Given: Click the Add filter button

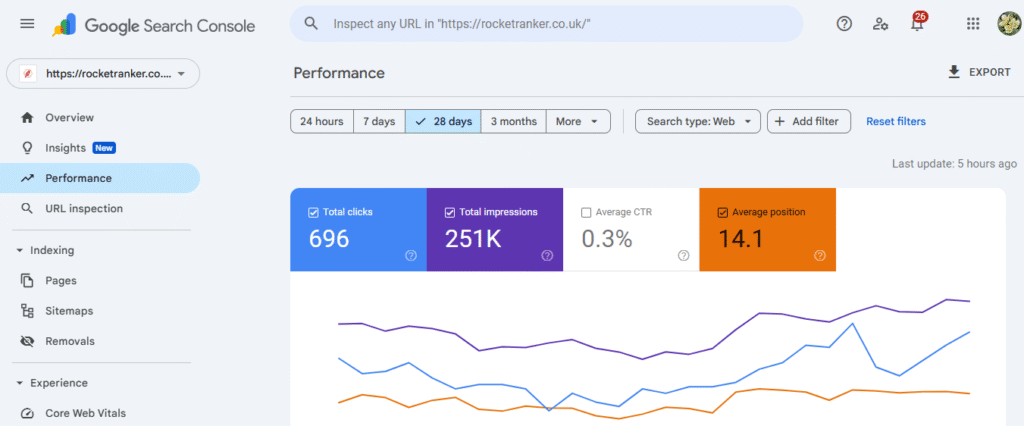Looking at the screenshot, I should tap(808, 122).
